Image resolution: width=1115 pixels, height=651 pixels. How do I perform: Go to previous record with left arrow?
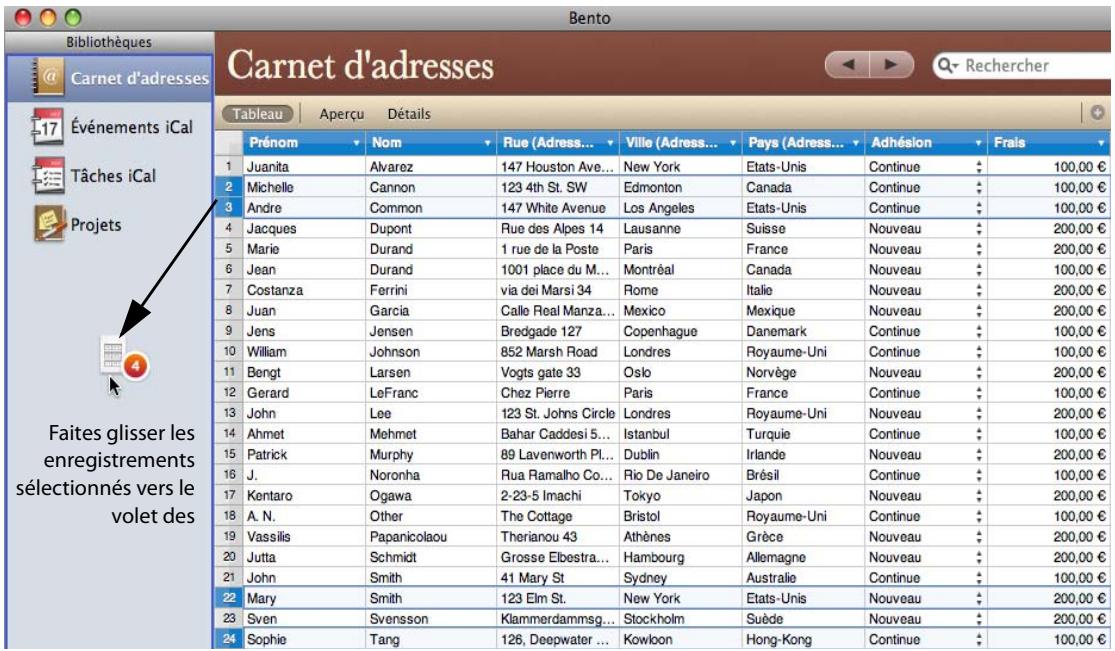tap(847, 65)
